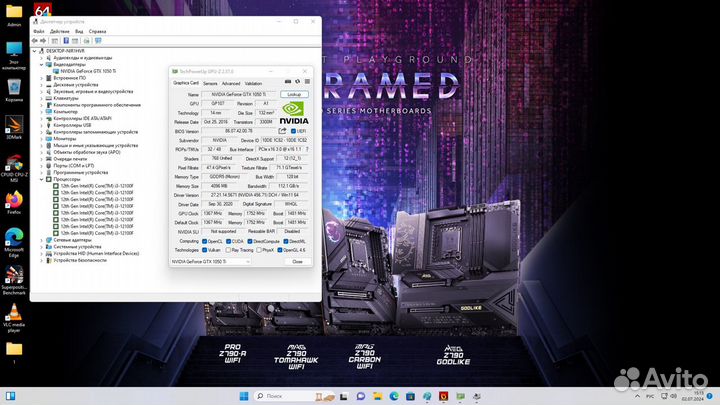Expand the Сетевые адаптеры node
The image size is (720, 405).
pyautogui.click(x=41, y=240)
